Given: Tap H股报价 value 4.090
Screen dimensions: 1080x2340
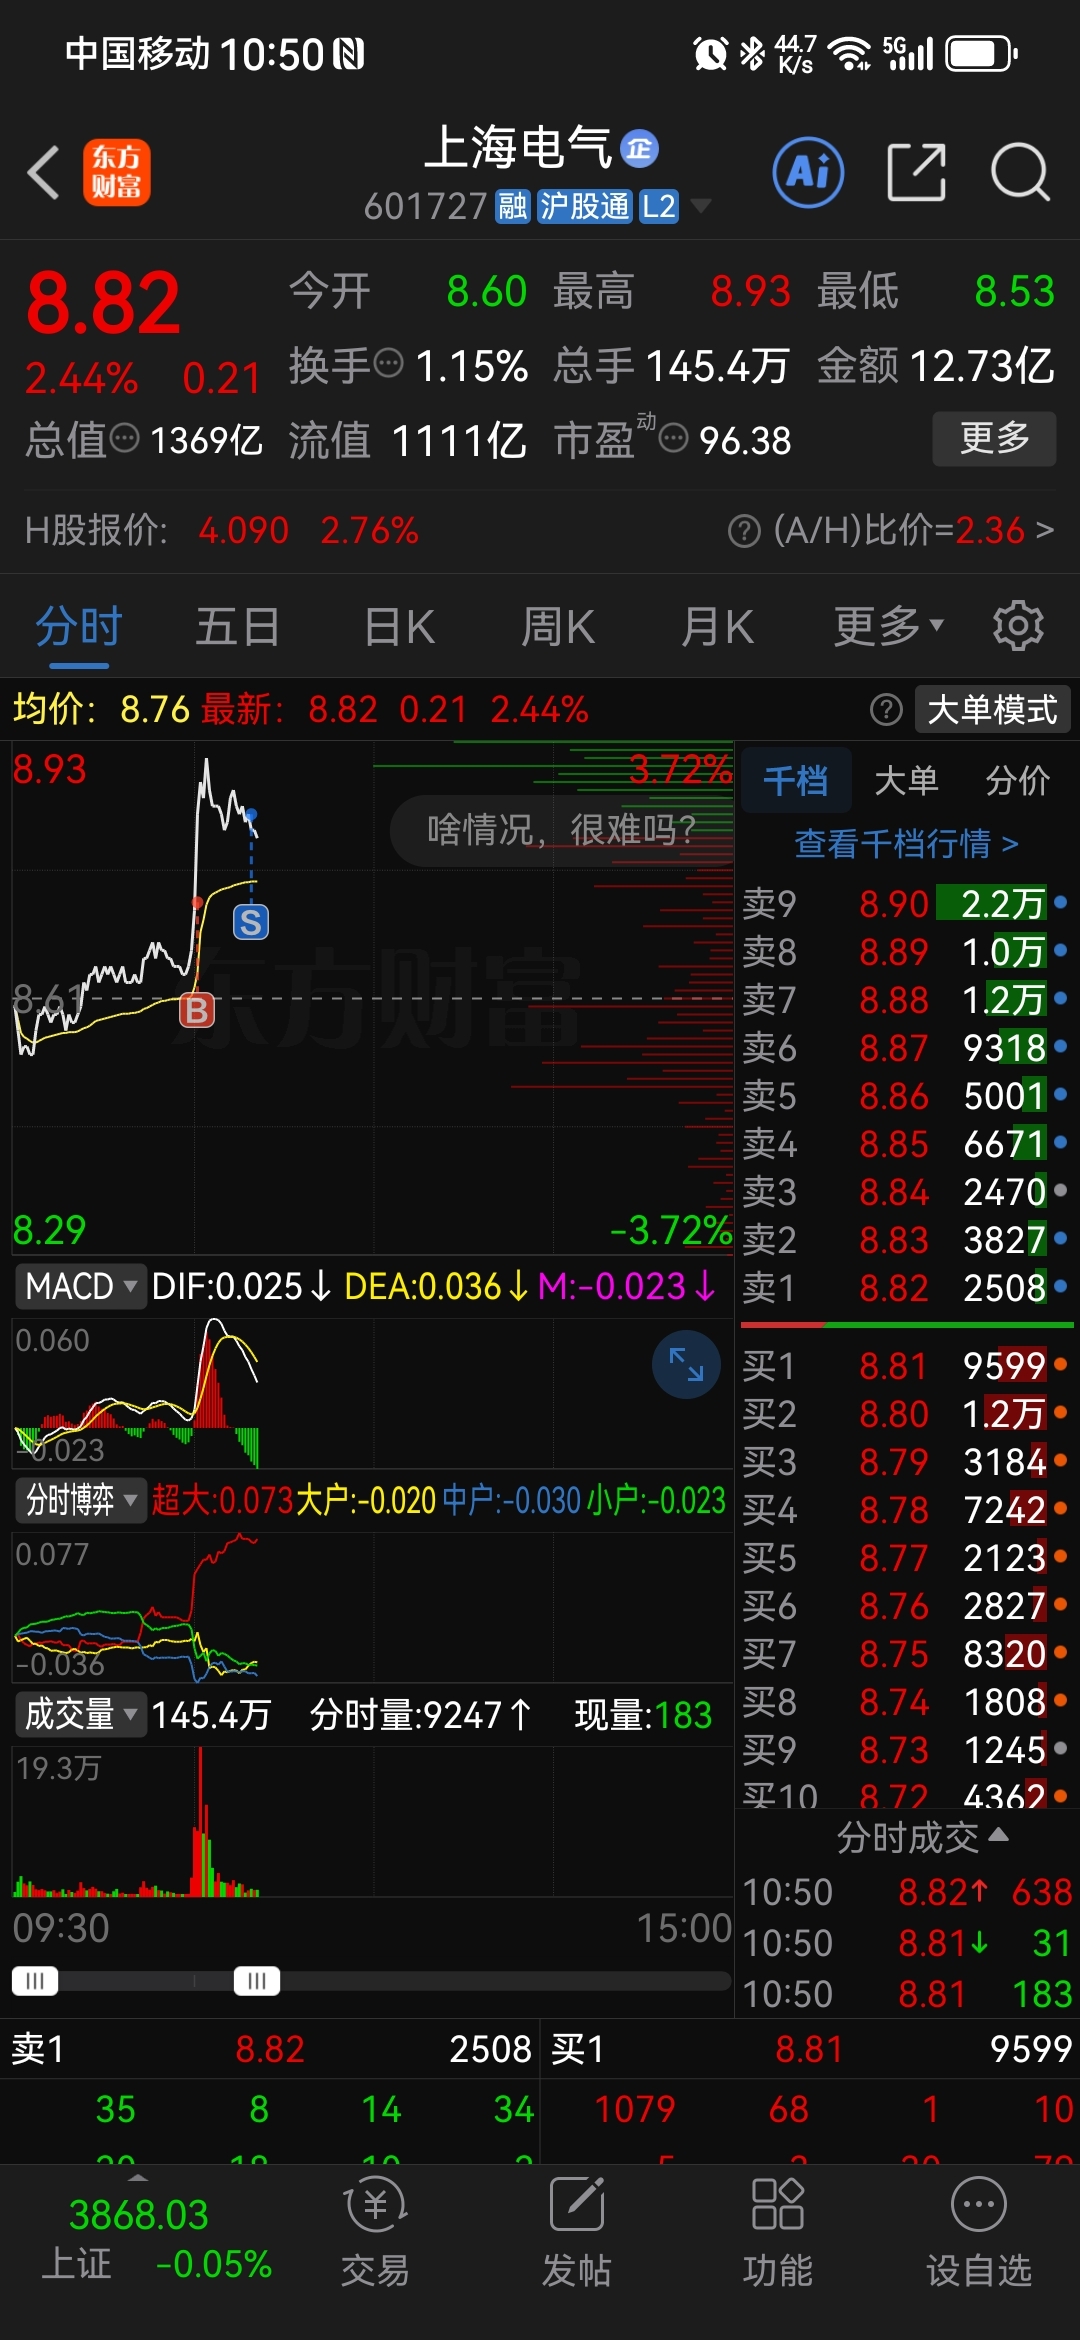Looking at the screenshot, I should (x=243, y=530).
